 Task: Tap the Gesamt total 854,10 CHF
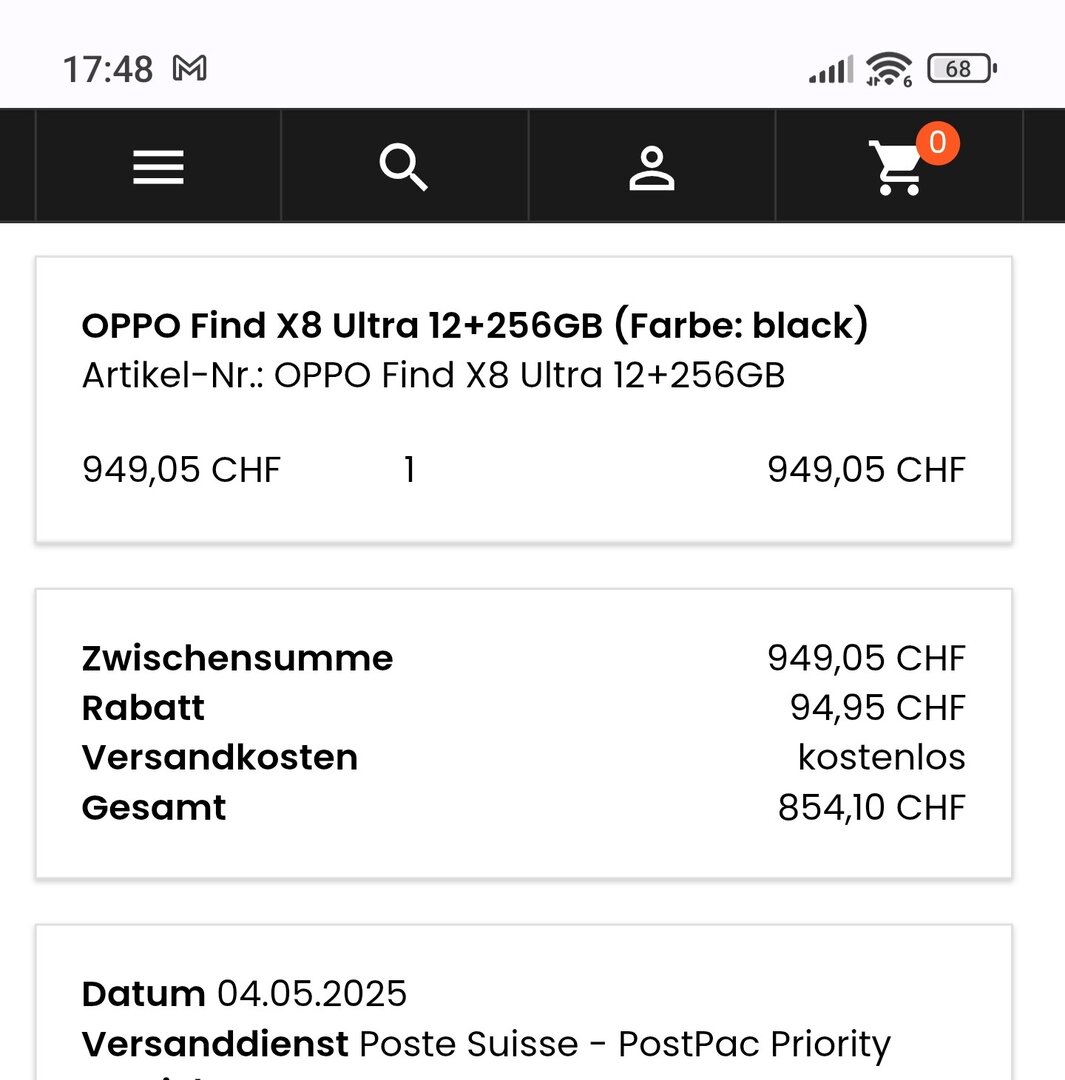(x=871, y=807)
